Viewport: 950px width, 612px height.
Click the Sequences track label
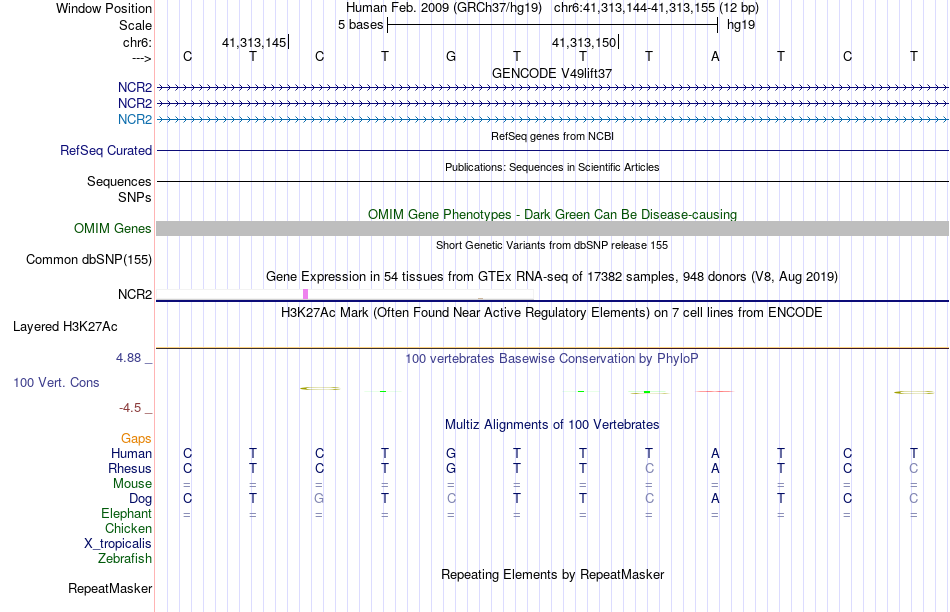(119, 181)
